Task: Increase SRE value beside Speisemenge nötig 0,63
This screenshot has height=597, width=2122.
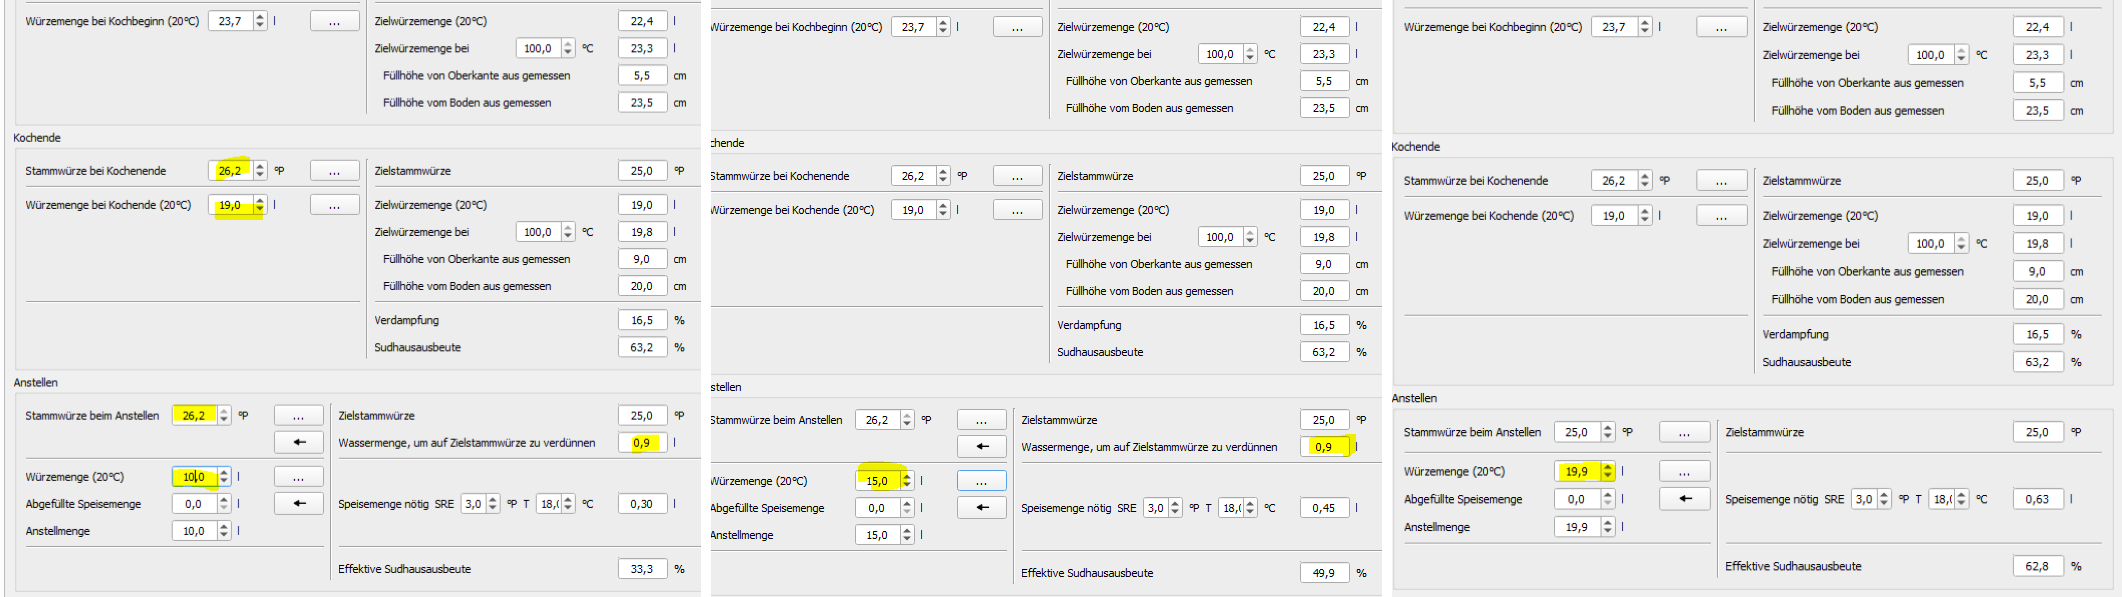Action: [x=1885, y=494]
